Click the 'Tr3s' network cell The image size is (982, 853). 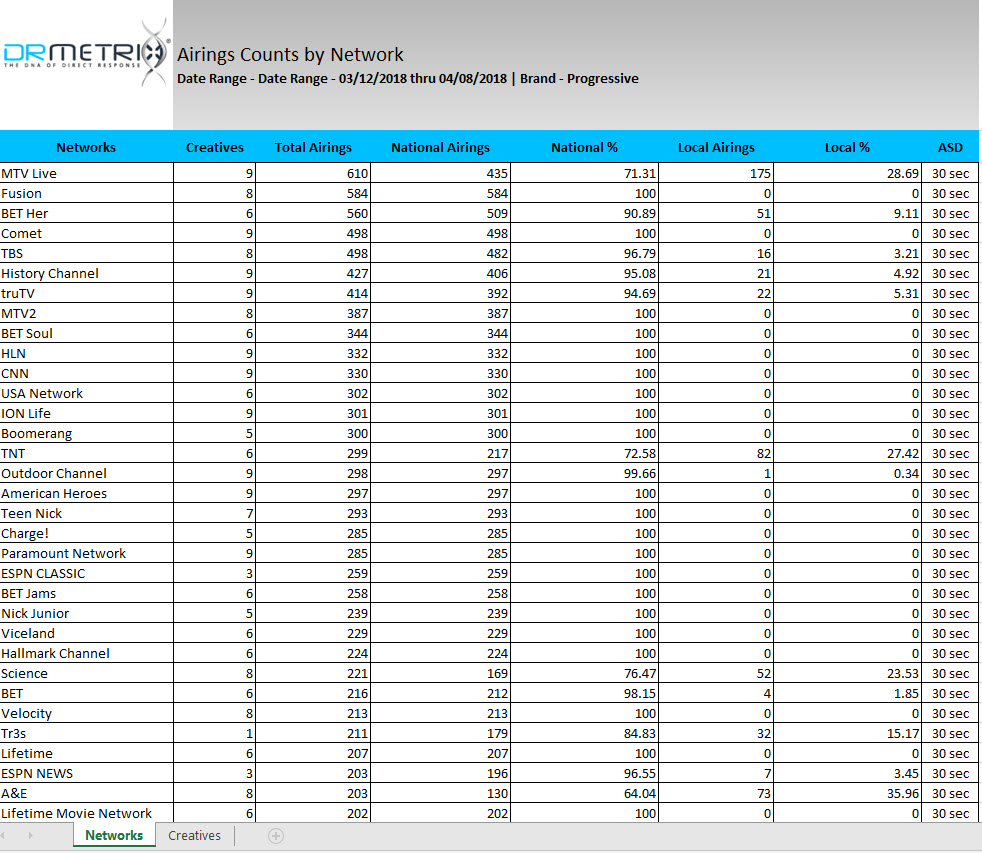[86, 734]
